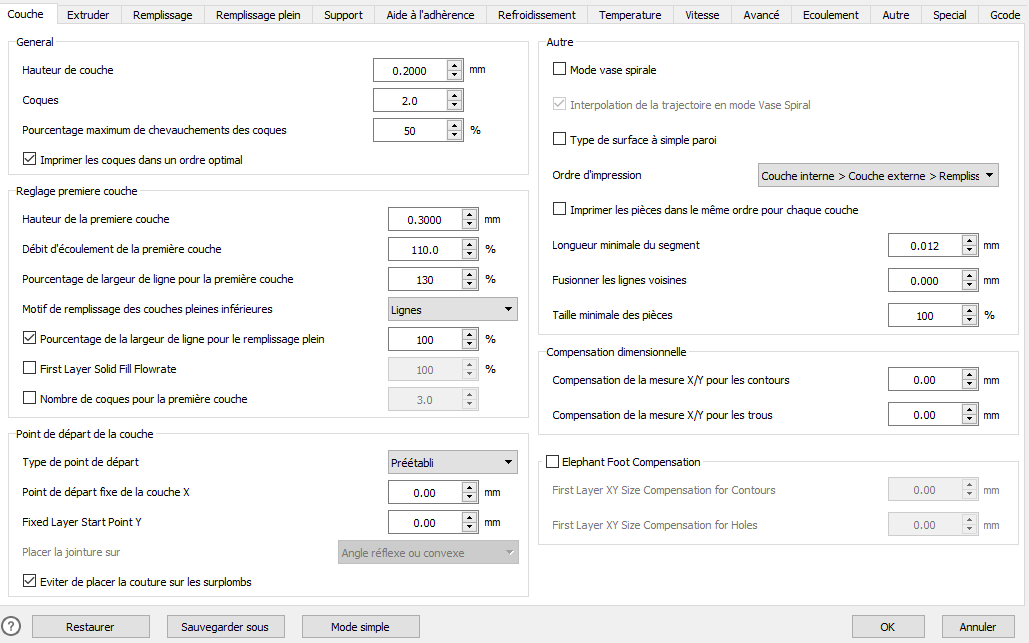Click the help question mark icon
The image size is (1029, 643).
[x=12, y=626]
